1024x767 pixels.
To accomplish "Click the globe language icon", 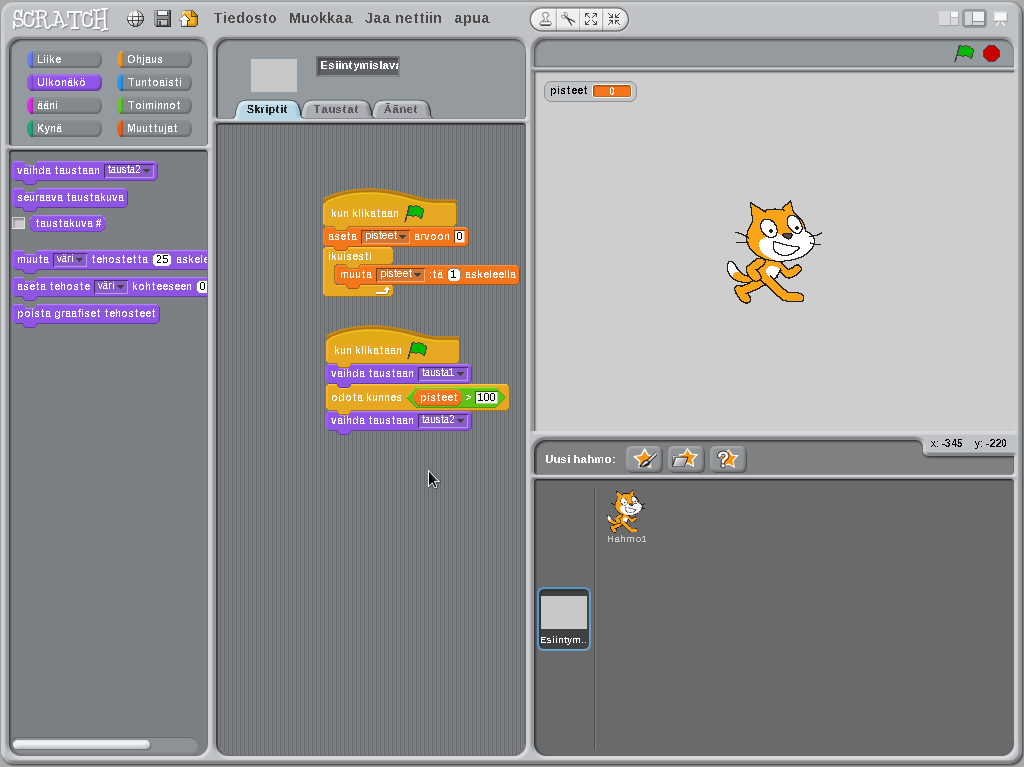I will (136, 19).
